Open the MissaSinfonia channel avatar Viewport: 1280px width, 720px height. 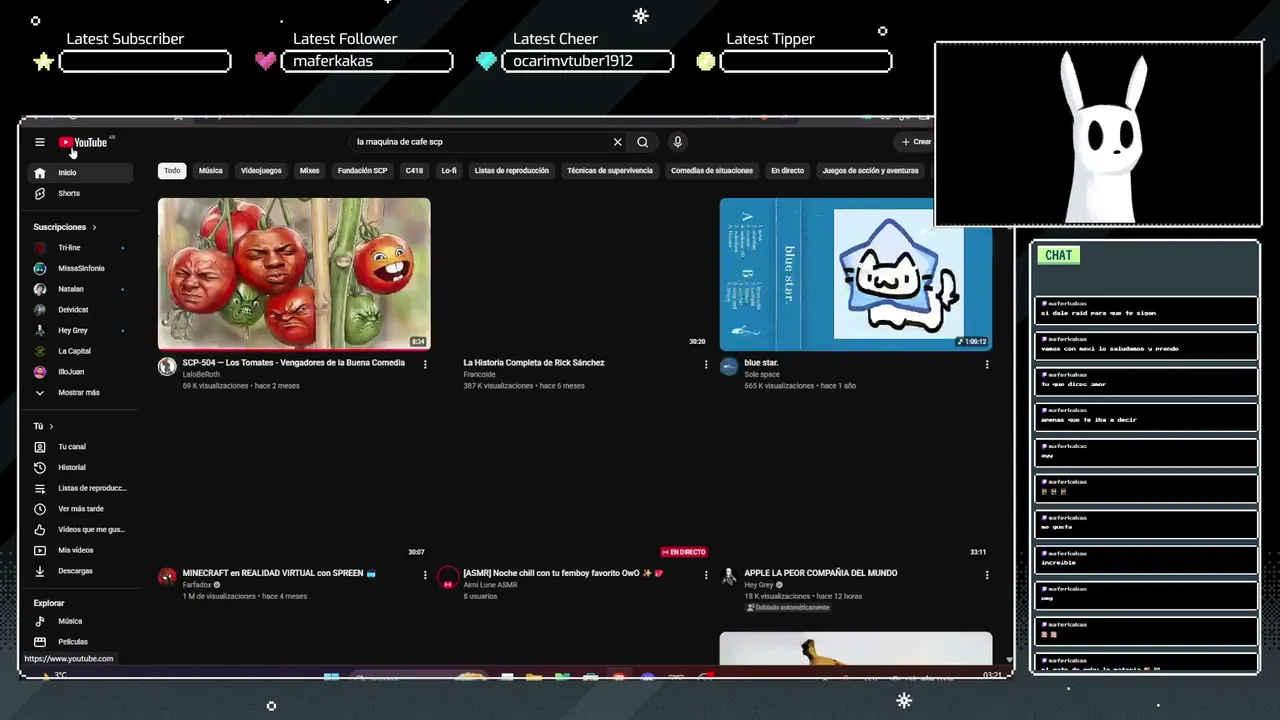point(40,269)
